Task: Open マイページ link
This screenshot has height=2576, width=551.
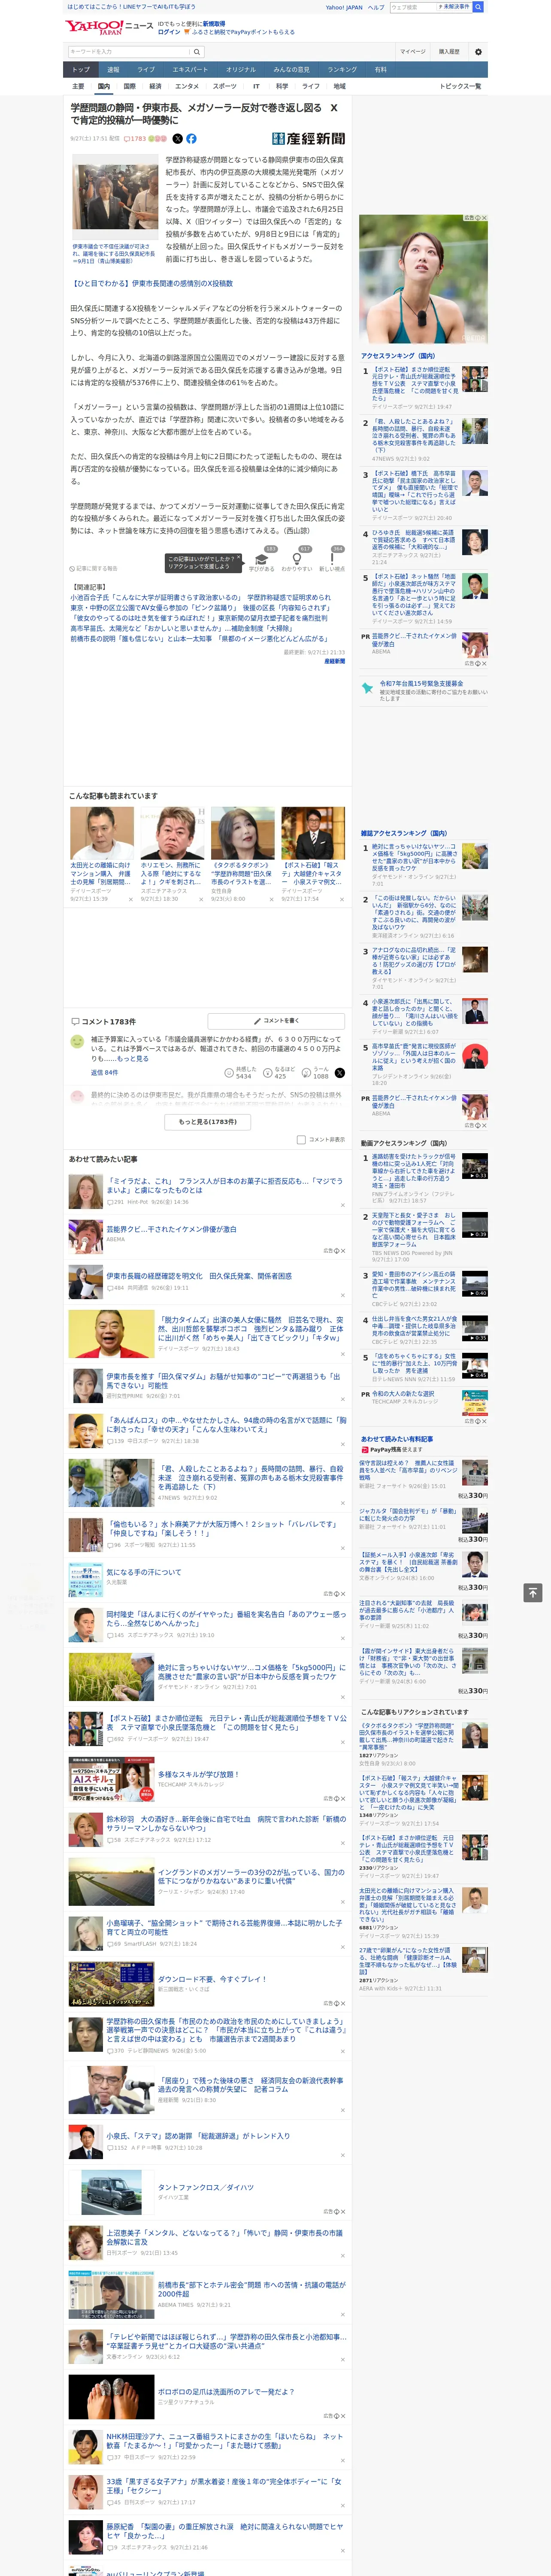Action: point(412,51)
